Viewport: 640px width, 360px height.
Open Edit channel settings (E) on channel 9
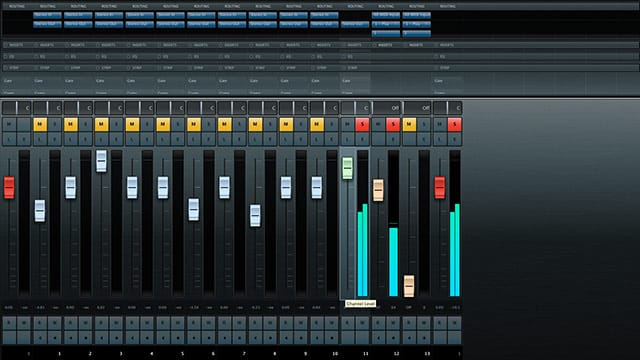(301, 139)
